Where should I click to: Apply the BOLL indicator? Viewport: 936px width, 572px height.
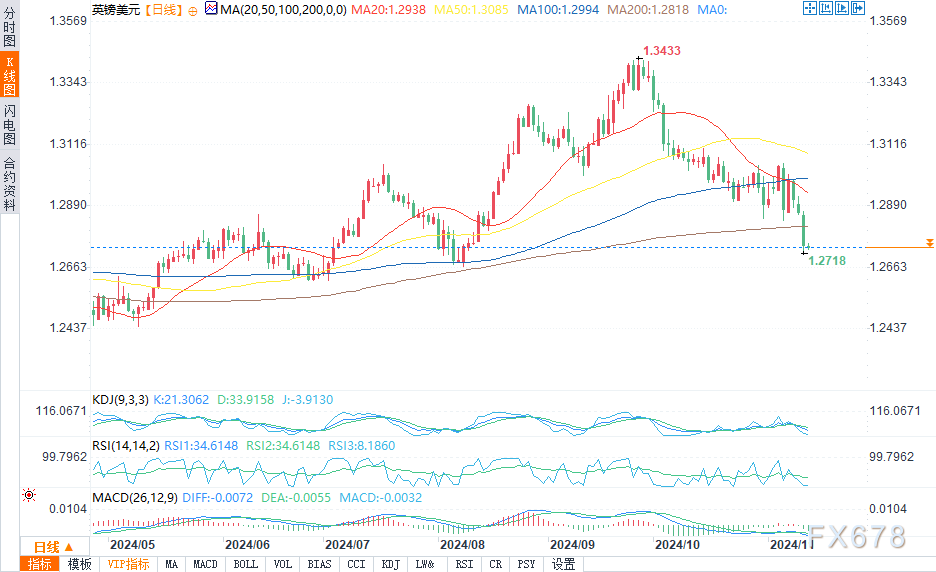pos(245,564)
